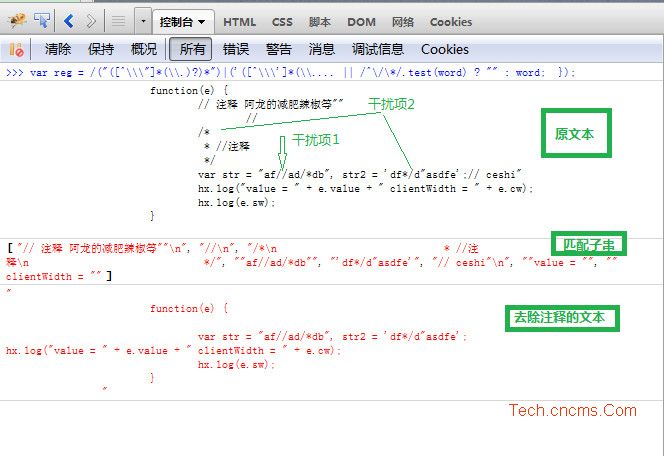This screenshot has height=456, width=664.
Task: Toggle the 保持 persist option
Action: coord(101,49)
